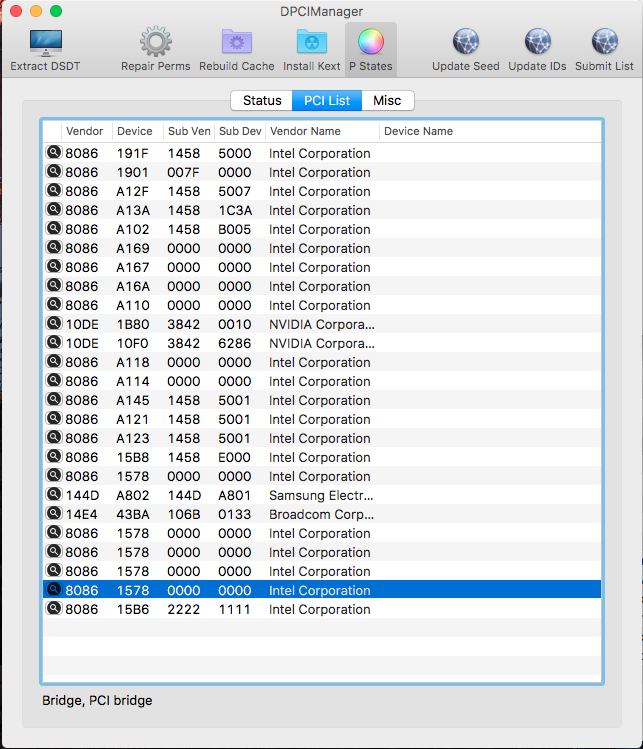Click Sub Dev value 0010
The image size is (643, 749).
pyautogui.click(x=234, y=324)
